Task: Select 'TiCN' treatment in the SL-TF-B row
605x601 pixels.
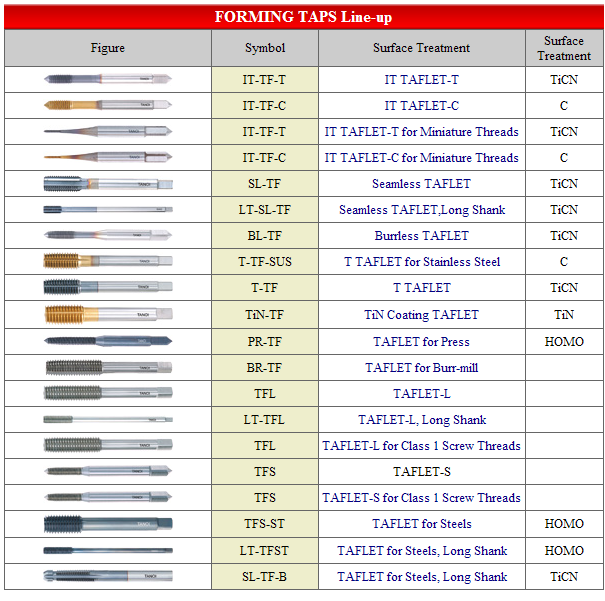Action: tap(564, 577)
